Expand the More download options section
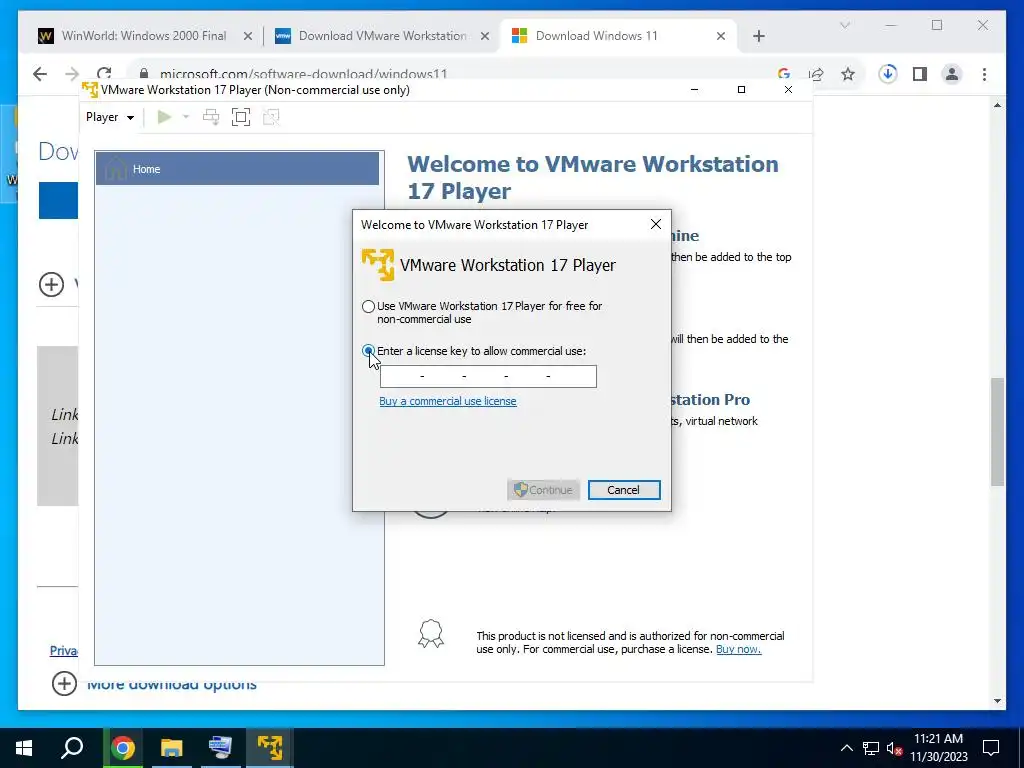1024x768 pixels. pyautogui.click(x=64, y=683)
